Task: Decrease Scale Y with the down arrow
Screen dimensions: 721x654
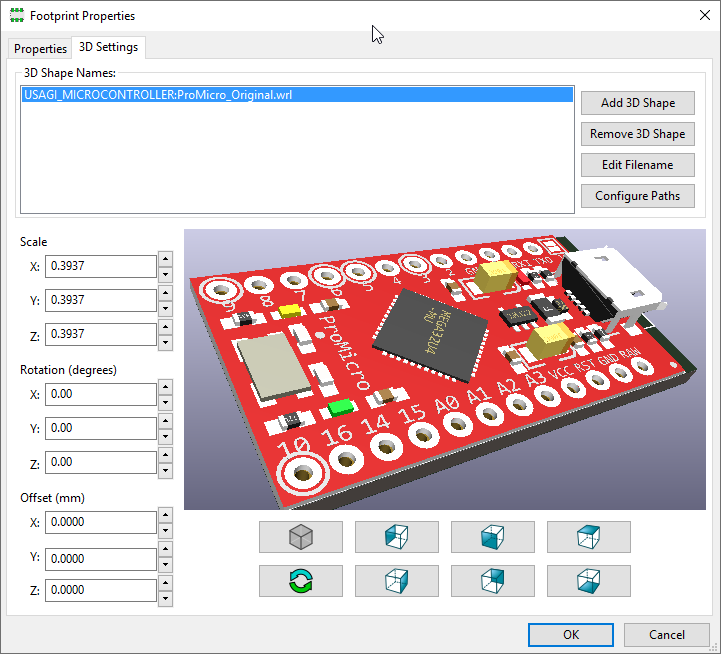Action: (166, 308)
